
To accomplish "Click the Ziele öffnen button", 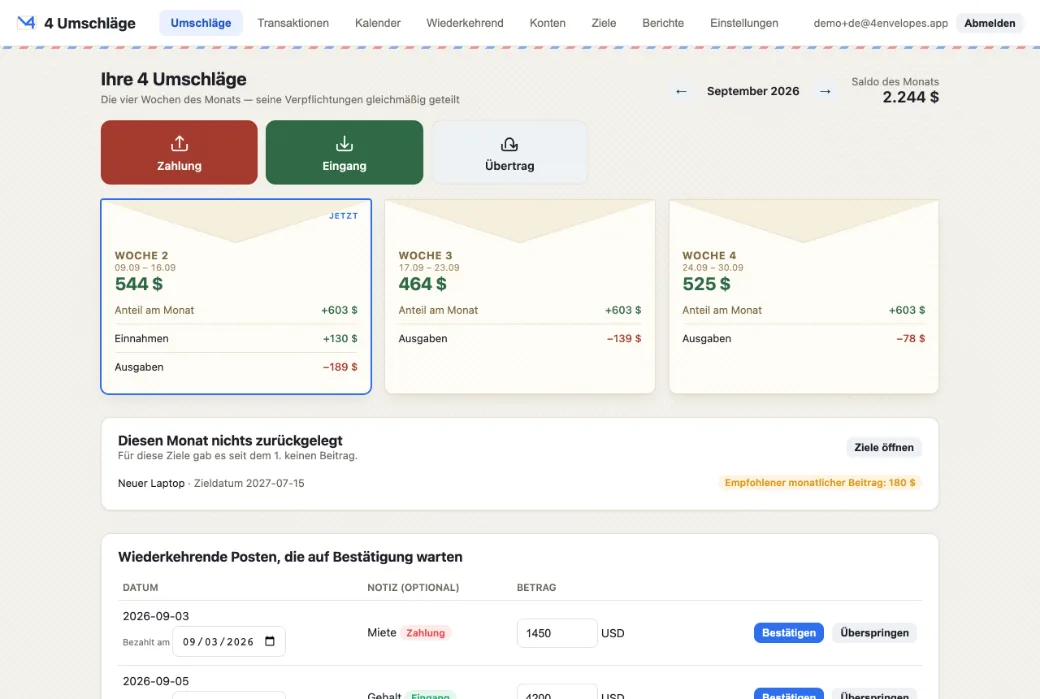I will pos(883,447).
